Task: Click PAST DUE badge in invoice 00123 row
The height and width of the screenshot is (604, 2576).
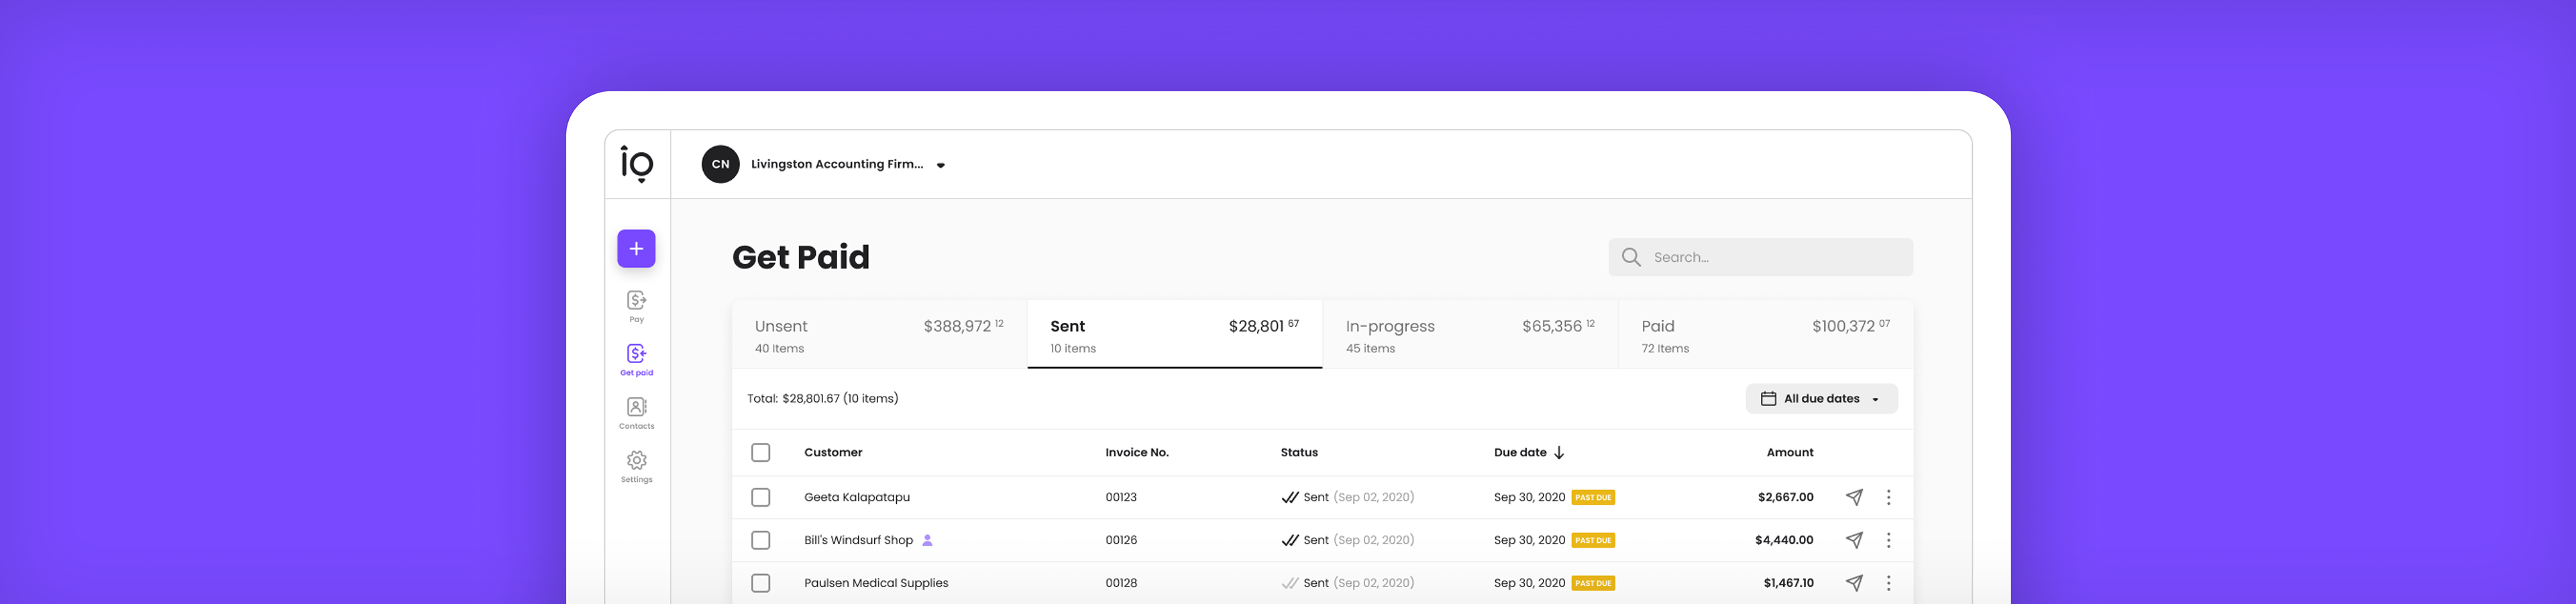Action: point(1593,498)
